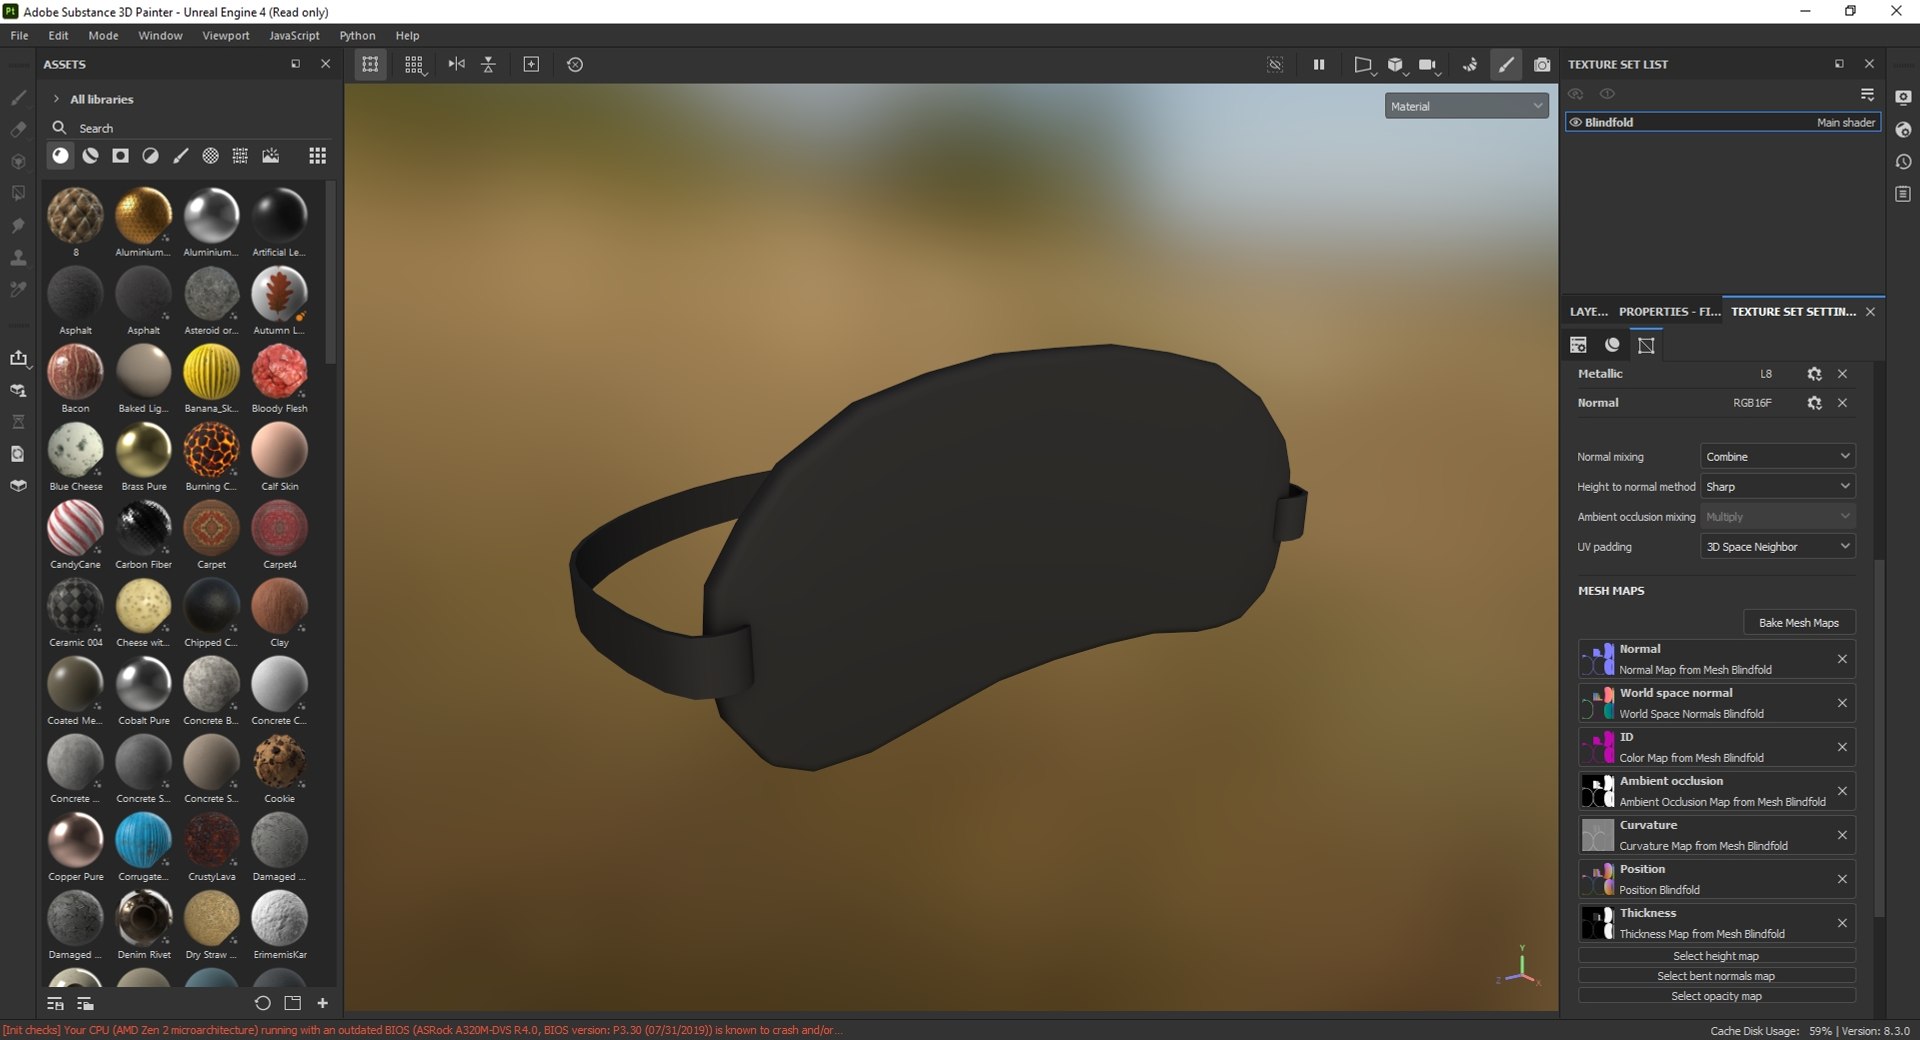1920x1040 pixels.
Task: Toggle painting mode brush icon in top toolbar
Action: click(x=1506, y=65)
